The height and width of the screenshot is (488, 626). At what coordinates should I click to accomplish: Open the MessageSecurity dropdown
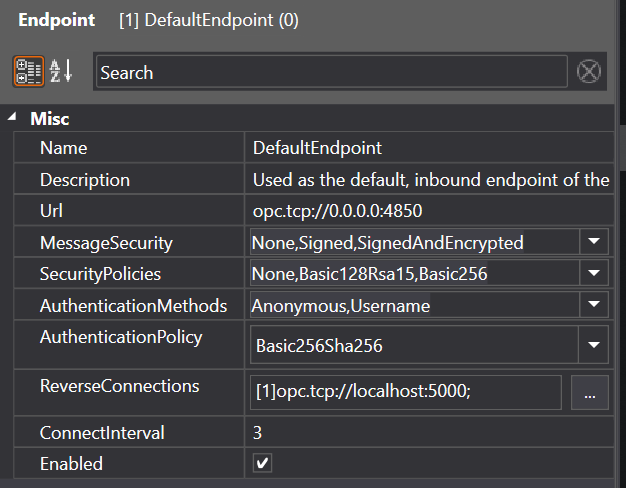click(x=593, y=242)
